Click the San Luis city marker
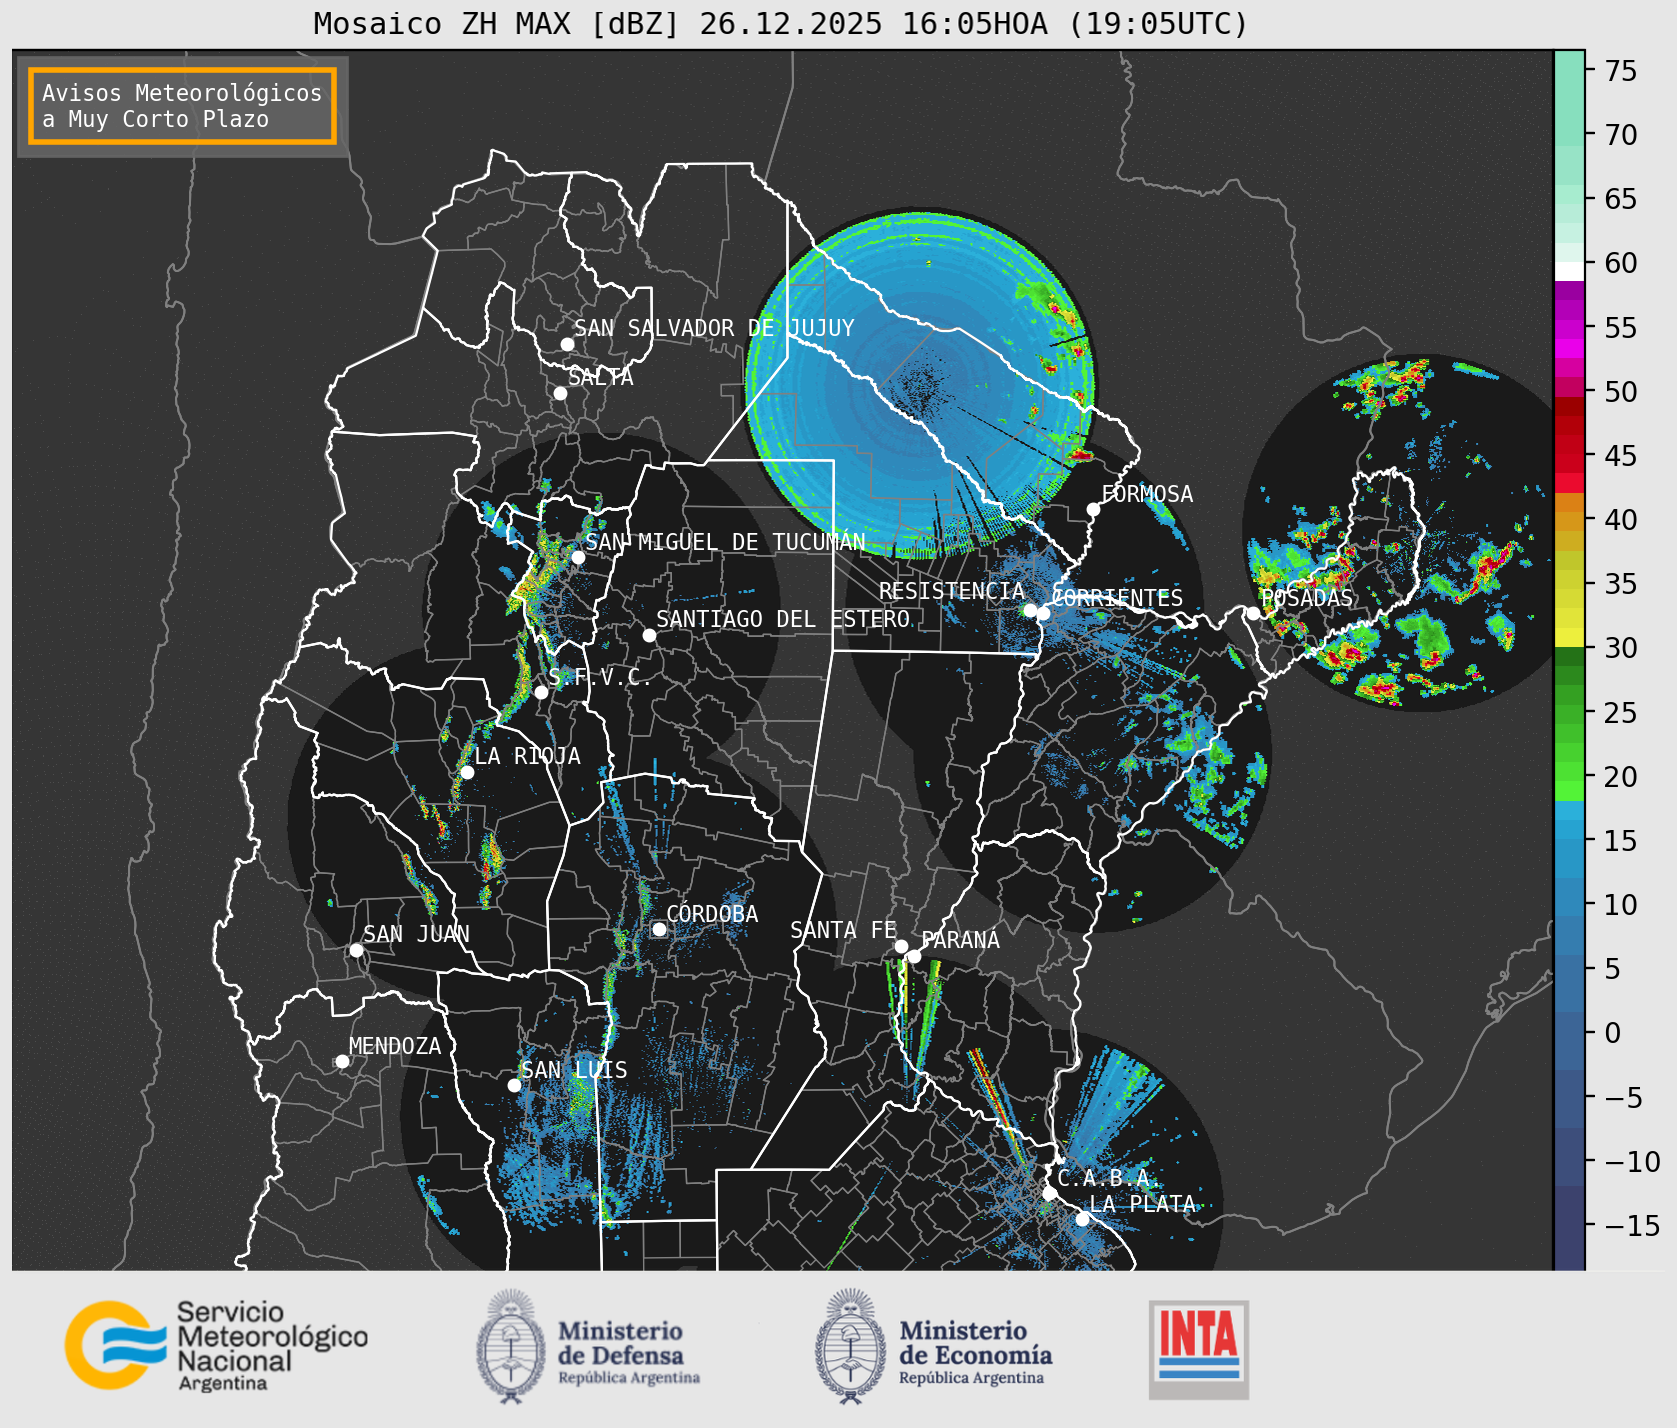Viewport: 1677px width, 1428px height. pos(514,1085)
